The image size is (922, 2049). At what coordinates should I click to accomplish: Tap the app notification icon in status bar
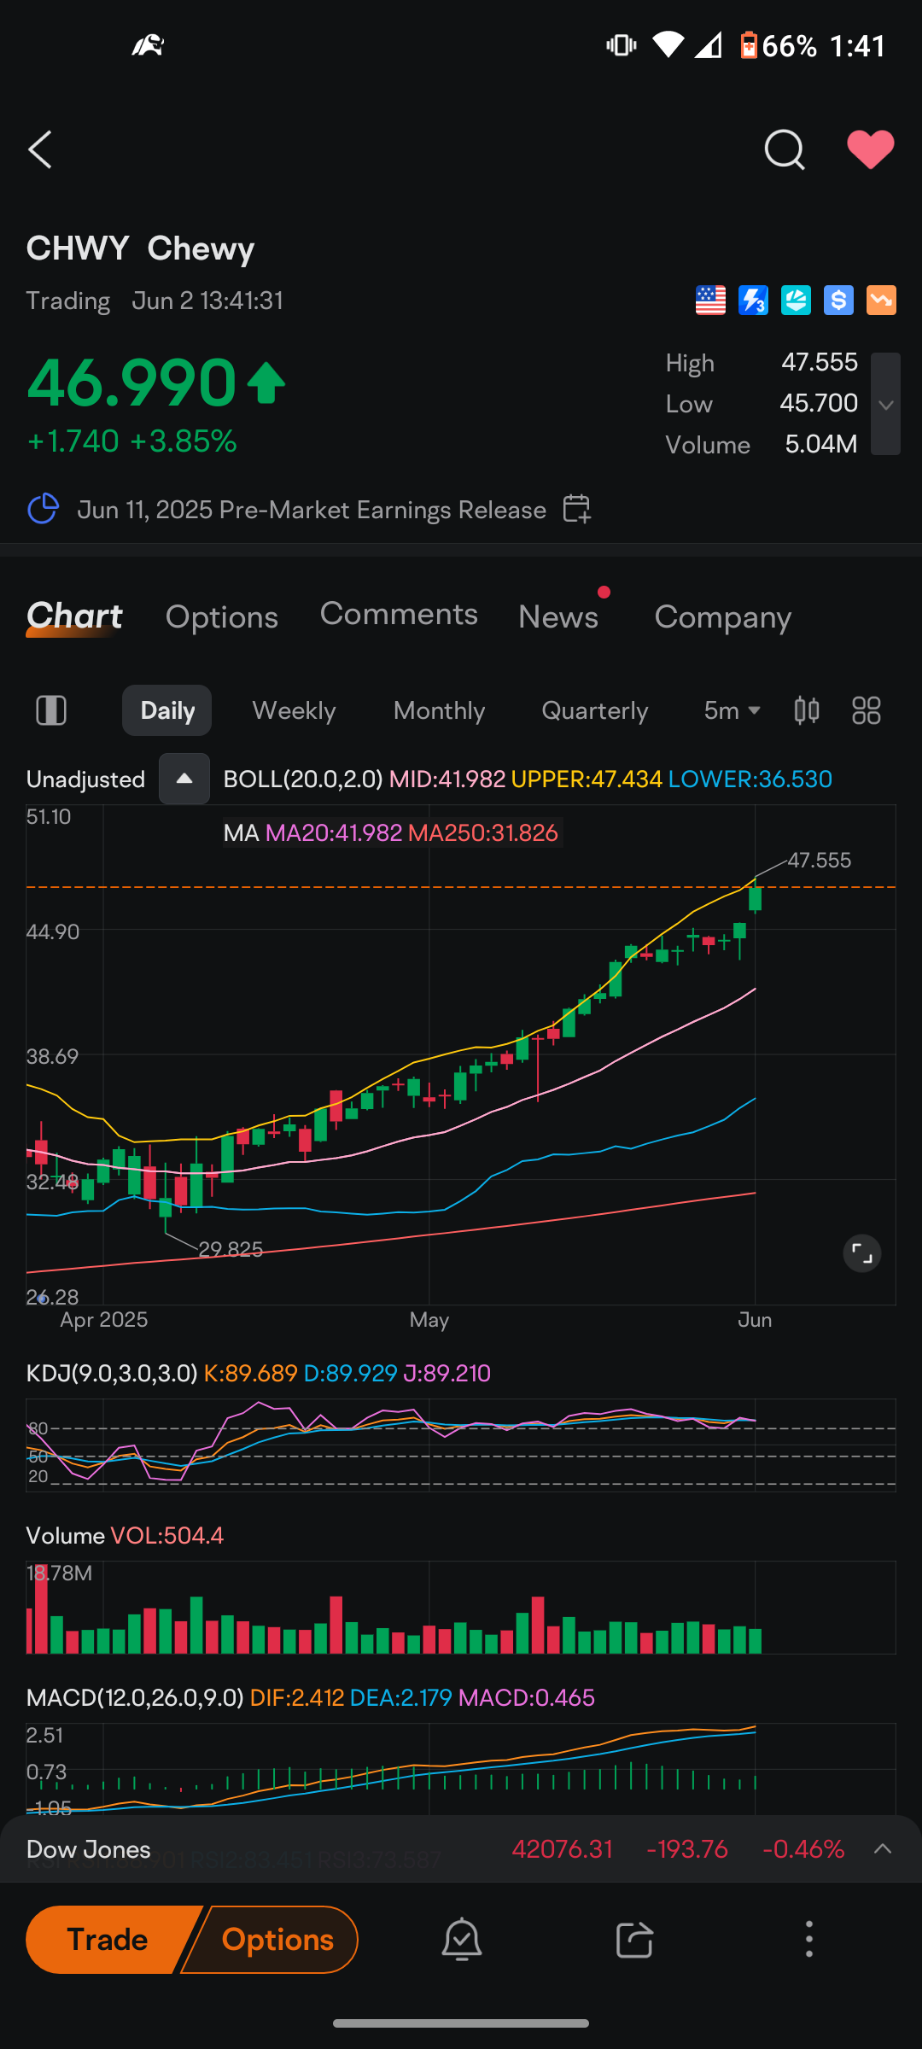point(148,45)
